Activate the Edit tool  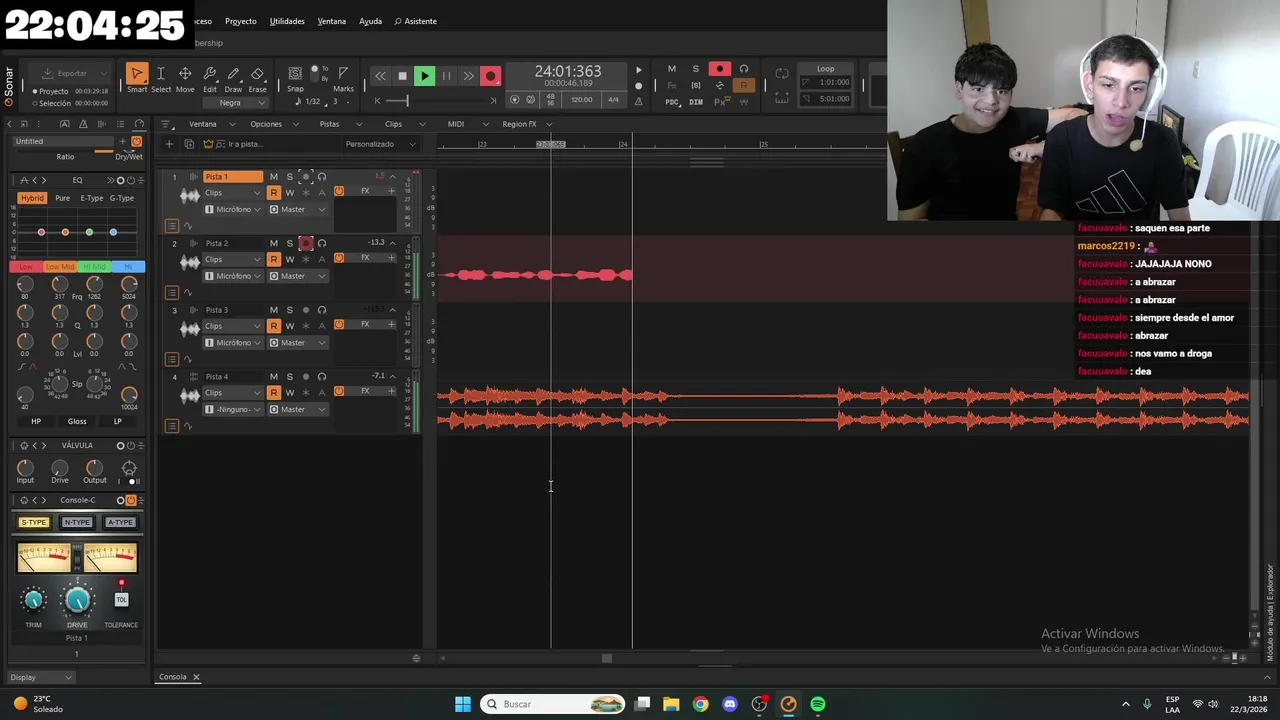210,78
